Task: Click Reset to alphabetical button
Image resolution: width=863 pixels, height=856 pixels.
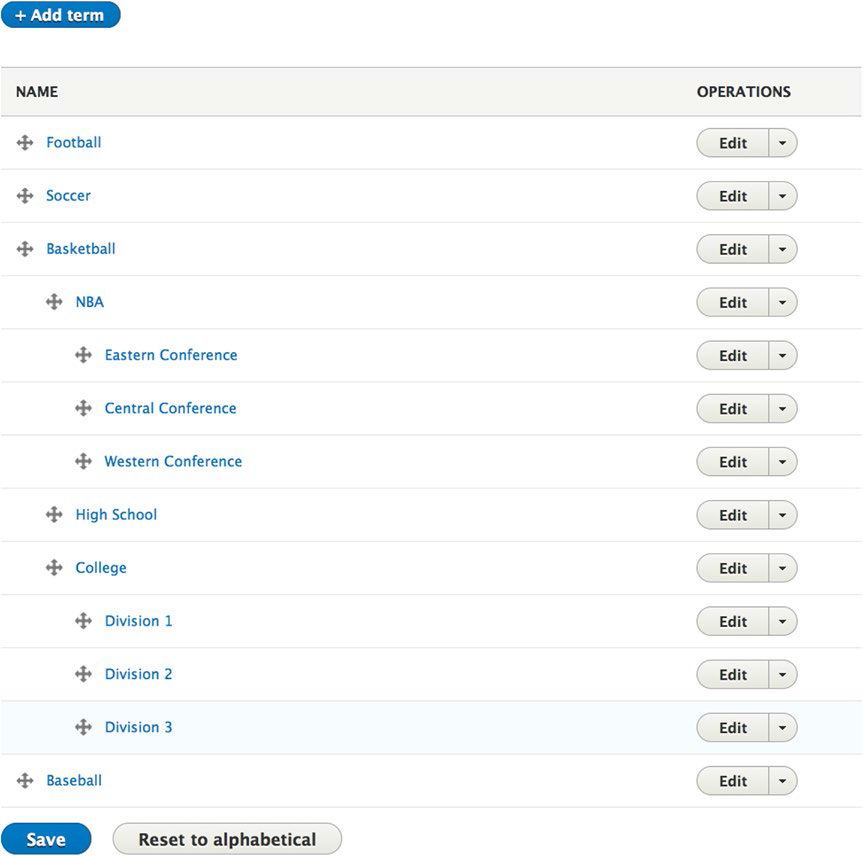Action: click(x=227, y=839)
